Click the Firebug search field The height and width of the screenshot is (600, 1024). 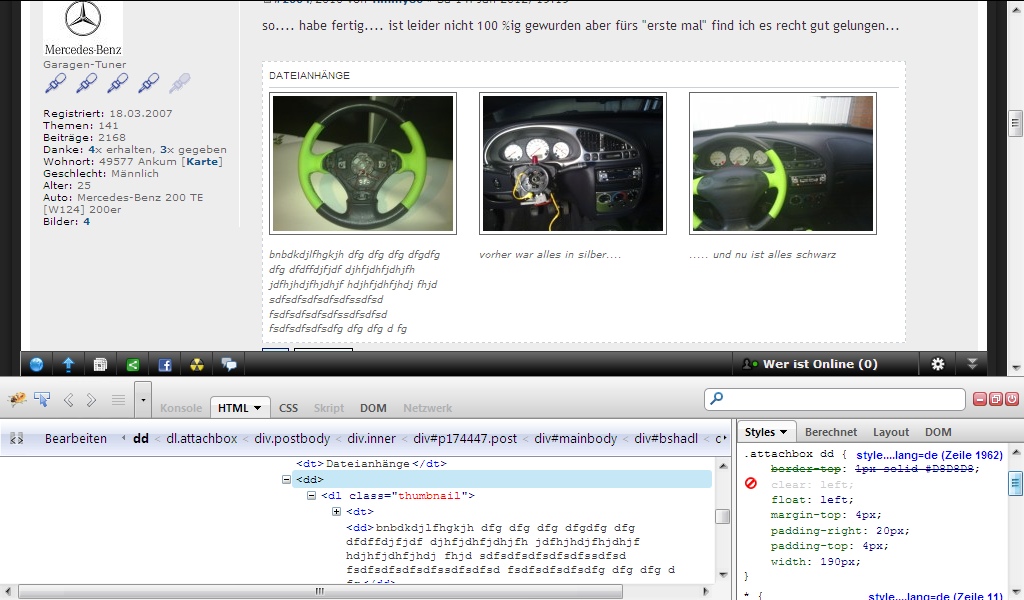(x=835, y=399)
